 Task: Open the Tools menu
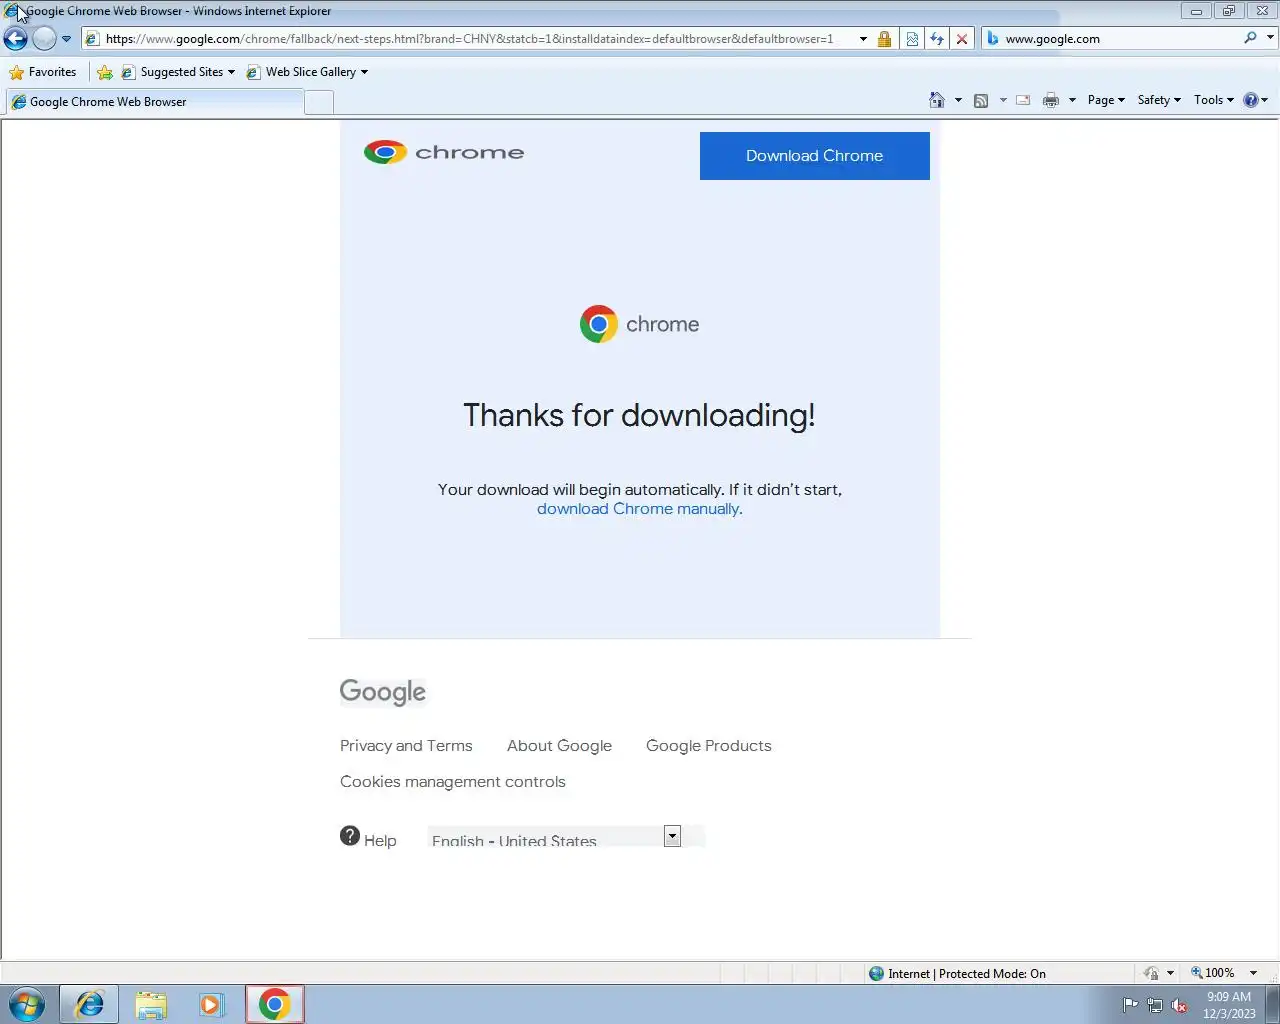click(1214, 100)
